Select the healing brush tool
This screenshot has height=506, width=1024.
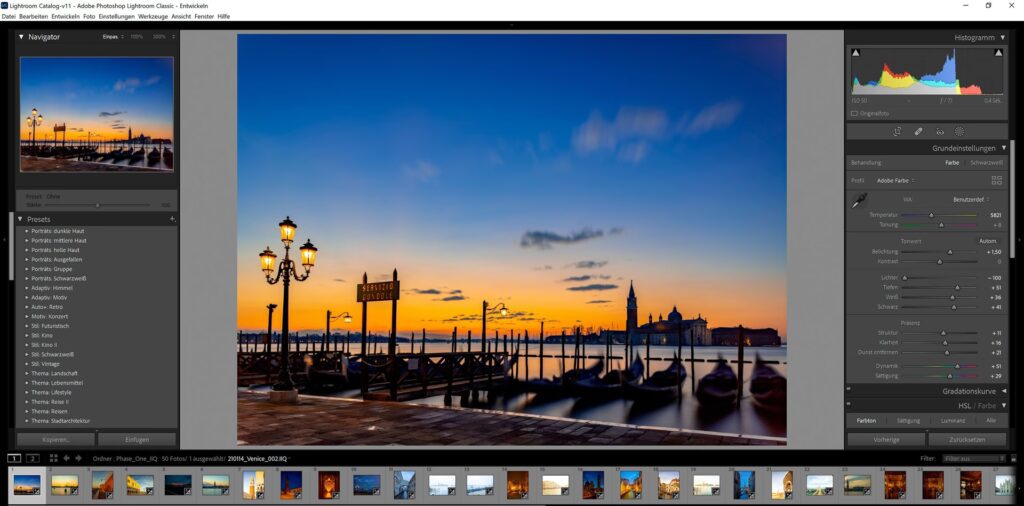pos(918,131)
